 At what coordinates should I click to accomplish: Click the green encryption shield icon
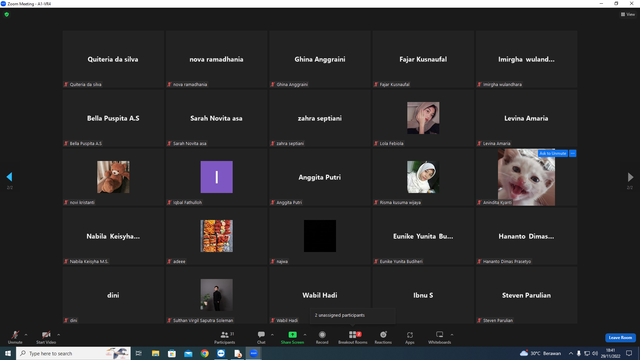click(x=7, y=14)
